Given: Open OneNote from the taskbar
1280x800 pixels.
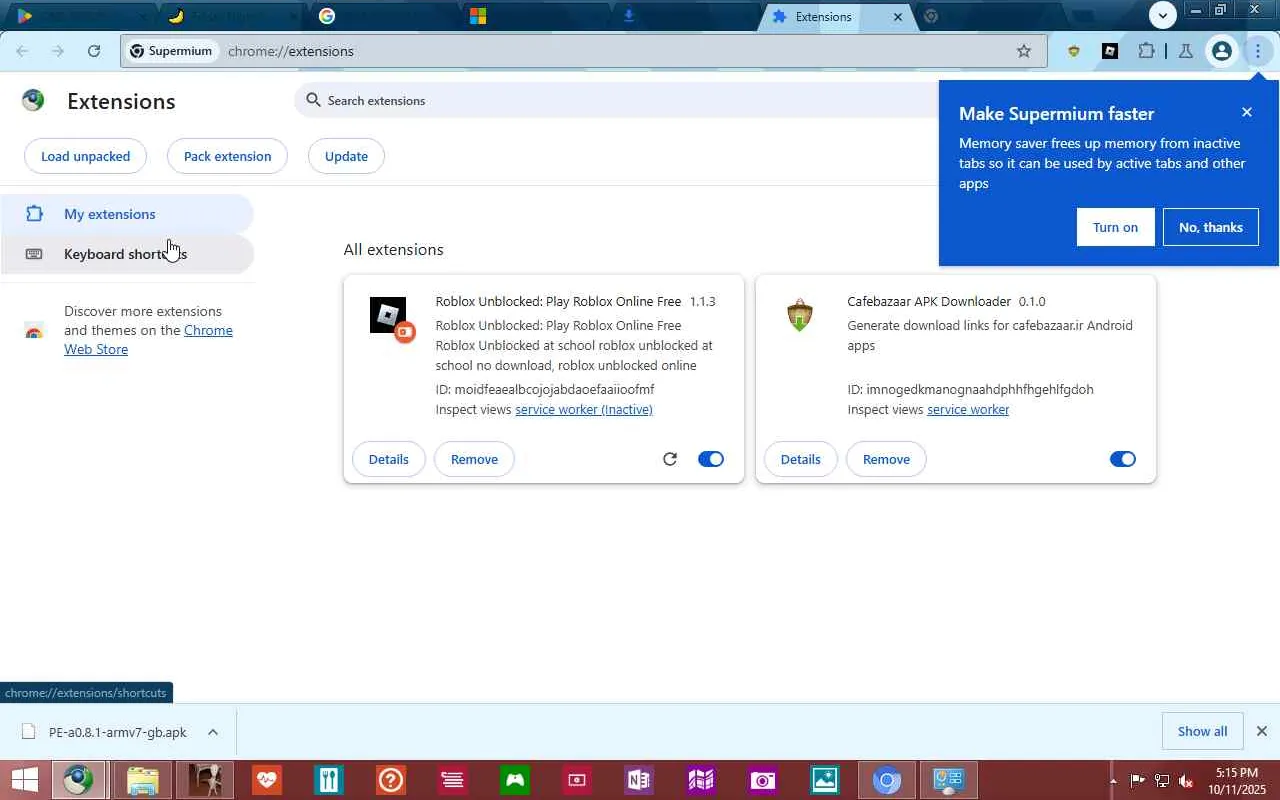Looking at the screenshot, I should point(638,780).
